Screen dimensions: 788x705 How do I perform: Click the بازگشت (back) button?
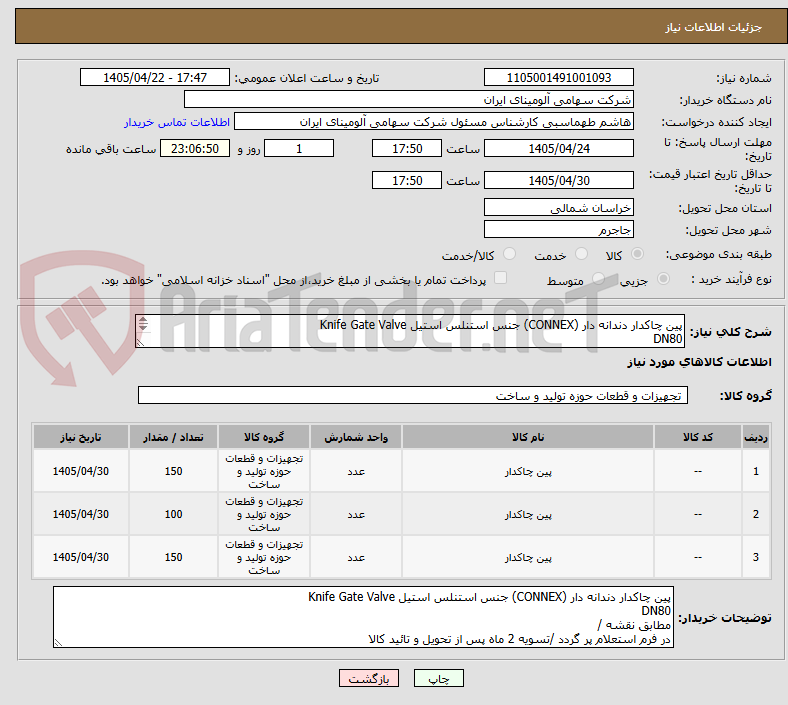[x=369, y=678]
